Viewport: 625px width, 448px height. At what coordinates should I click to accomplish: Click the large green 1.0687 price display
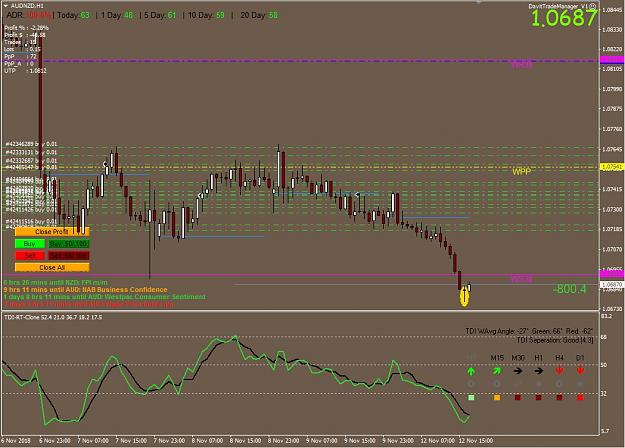(564, 18)
